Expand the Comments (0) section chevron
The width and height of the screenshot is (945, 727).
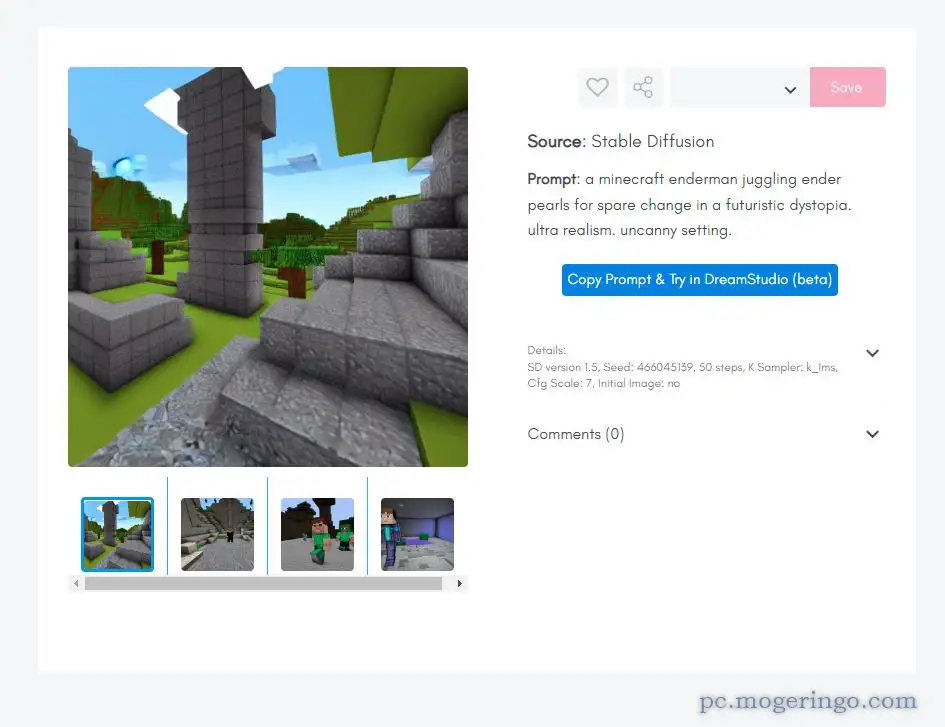pyautogui.click(x=872, y=434)
